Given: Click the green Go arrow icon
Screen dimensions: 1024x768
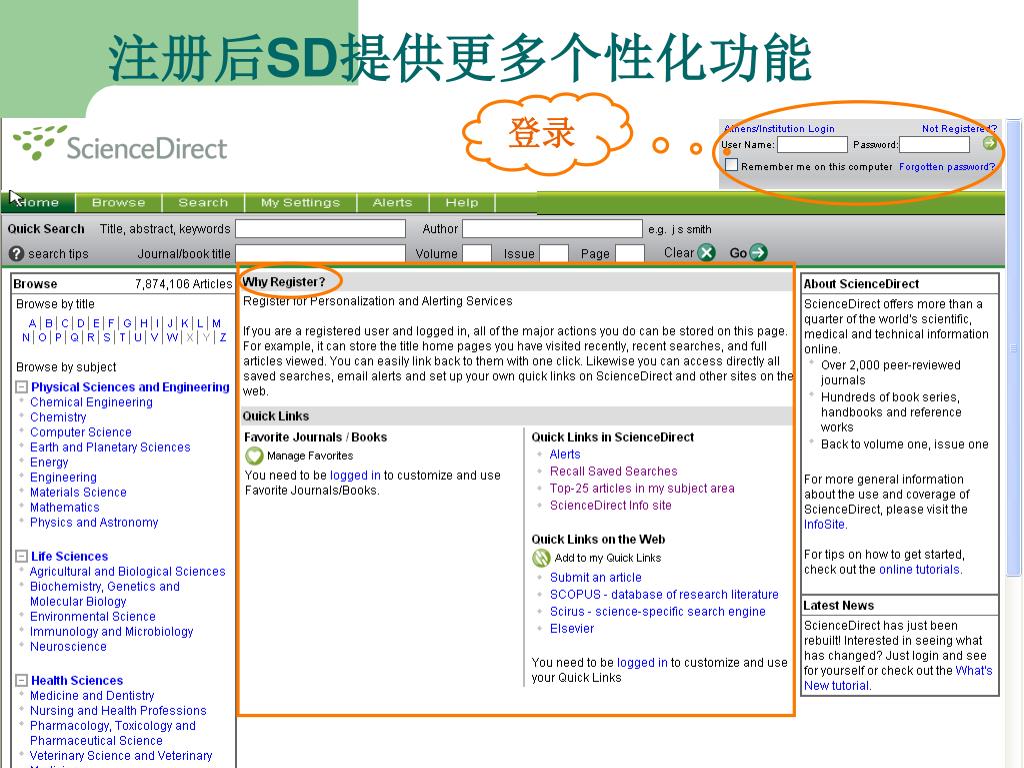Looking at the screenshot, I should point(758,253).
